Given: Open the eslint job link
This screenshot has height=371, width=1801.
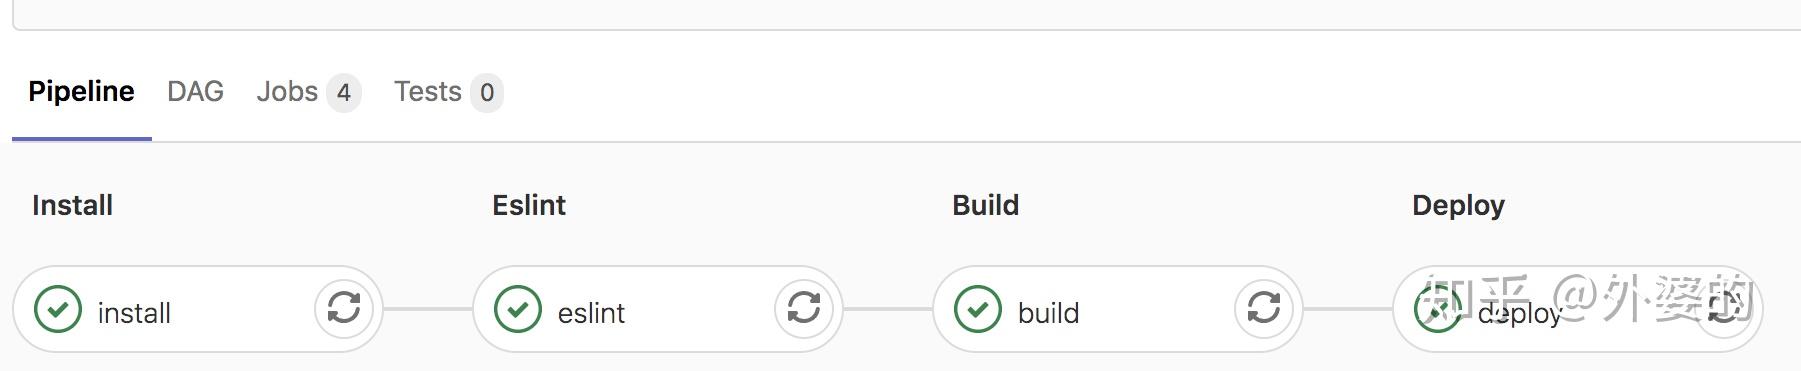Looking at the screenshot, I should pos(591,313).
